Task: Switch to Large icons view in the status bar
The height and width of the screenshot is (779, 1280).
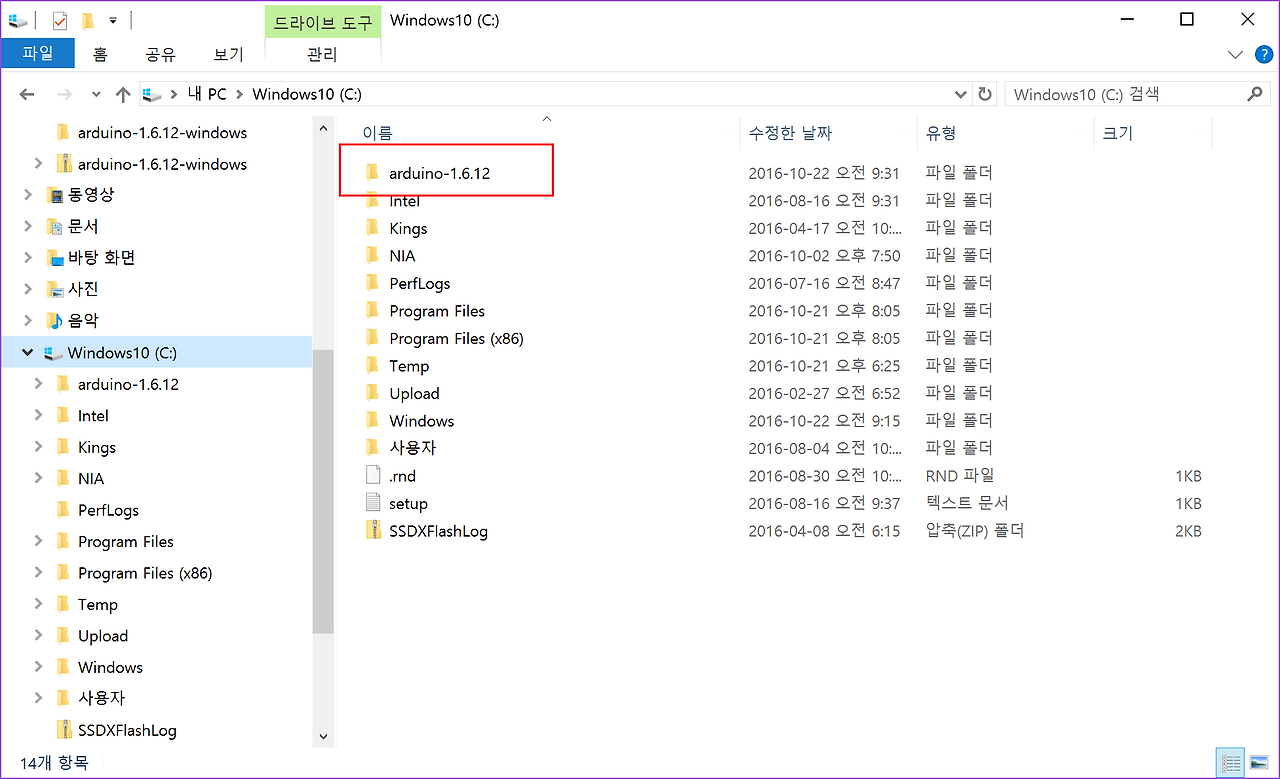Action: tap(1257, 763)
